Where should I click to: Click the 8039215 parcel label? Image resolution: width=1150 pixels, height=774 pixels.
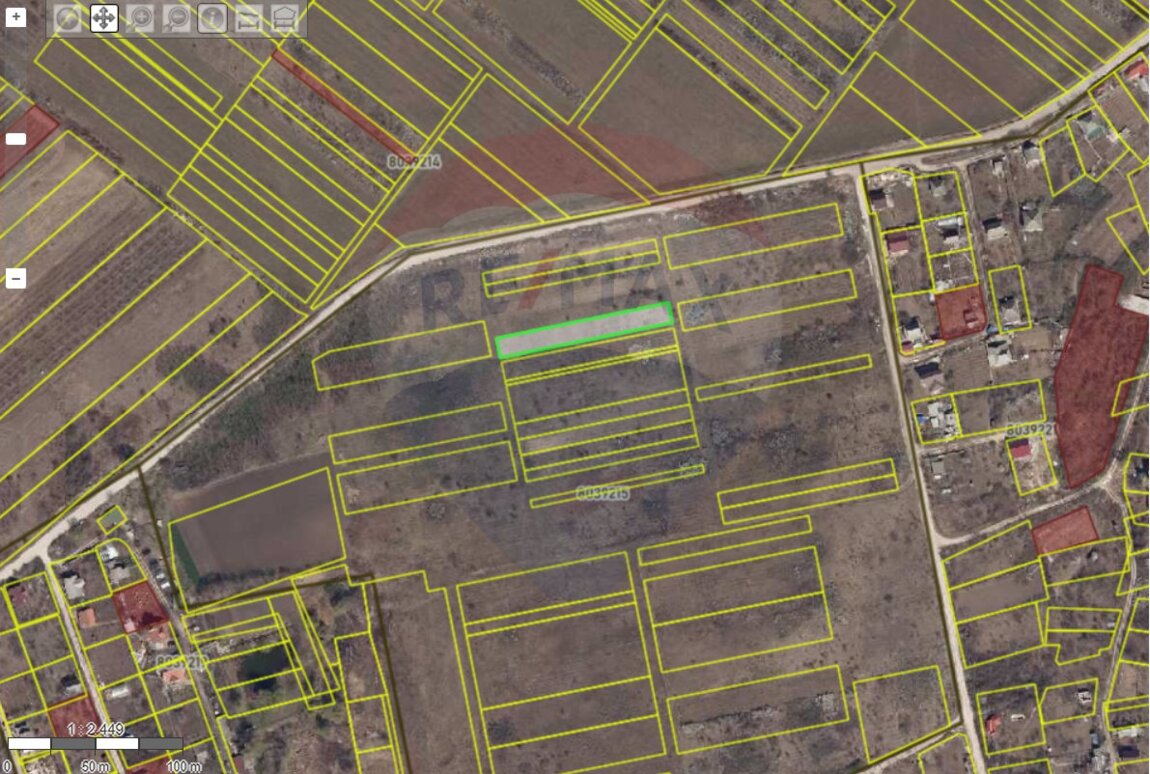(603, 493)
